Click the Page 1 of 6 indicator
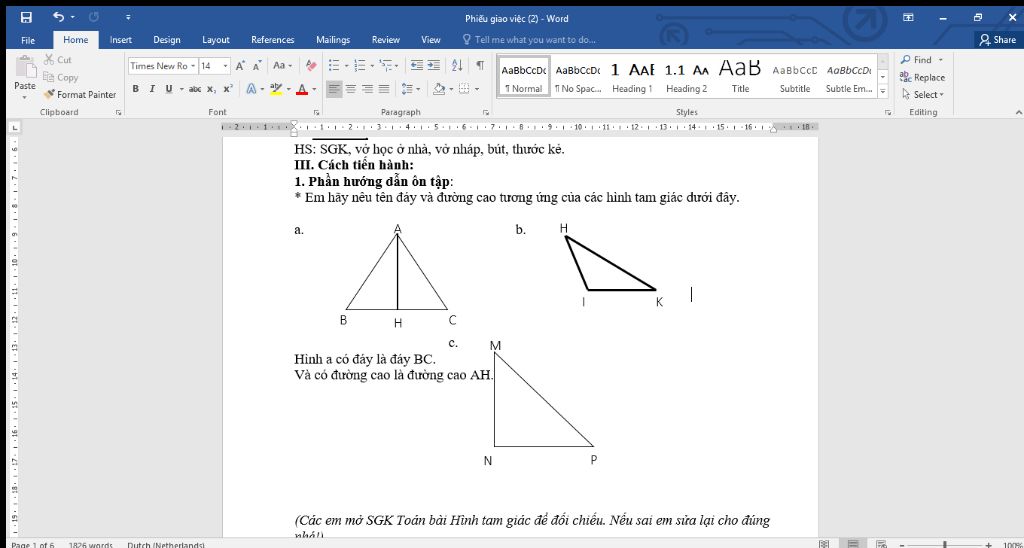 pyautogui.click(x=33, y=544)
